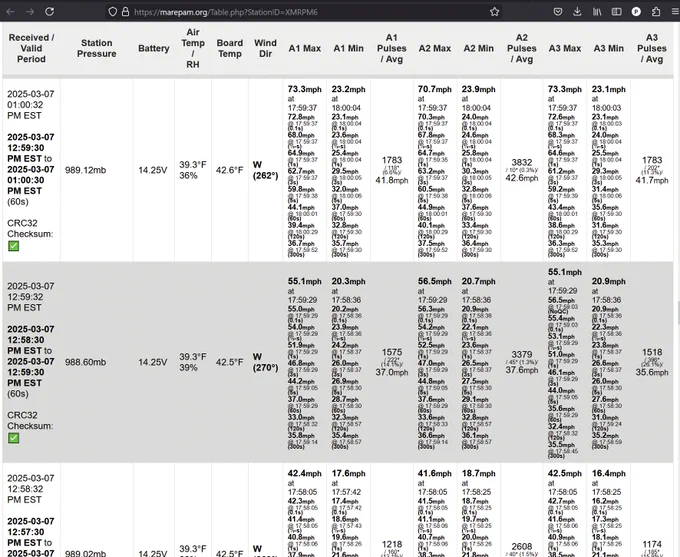
Task: Click the 2608 A2 pulses value
Action: (522, 547)
